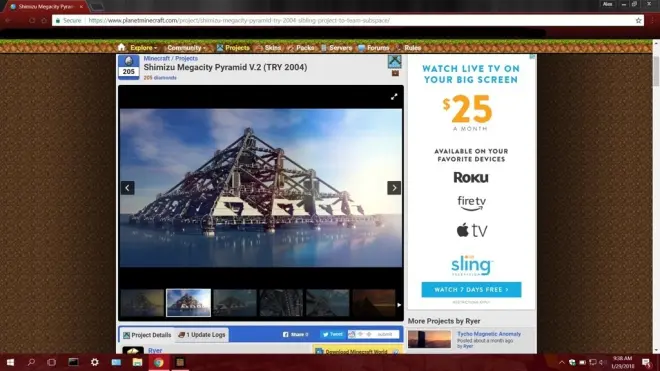660x371 pixels.
Task: Switch to Project Details tab
Action: 147,335
